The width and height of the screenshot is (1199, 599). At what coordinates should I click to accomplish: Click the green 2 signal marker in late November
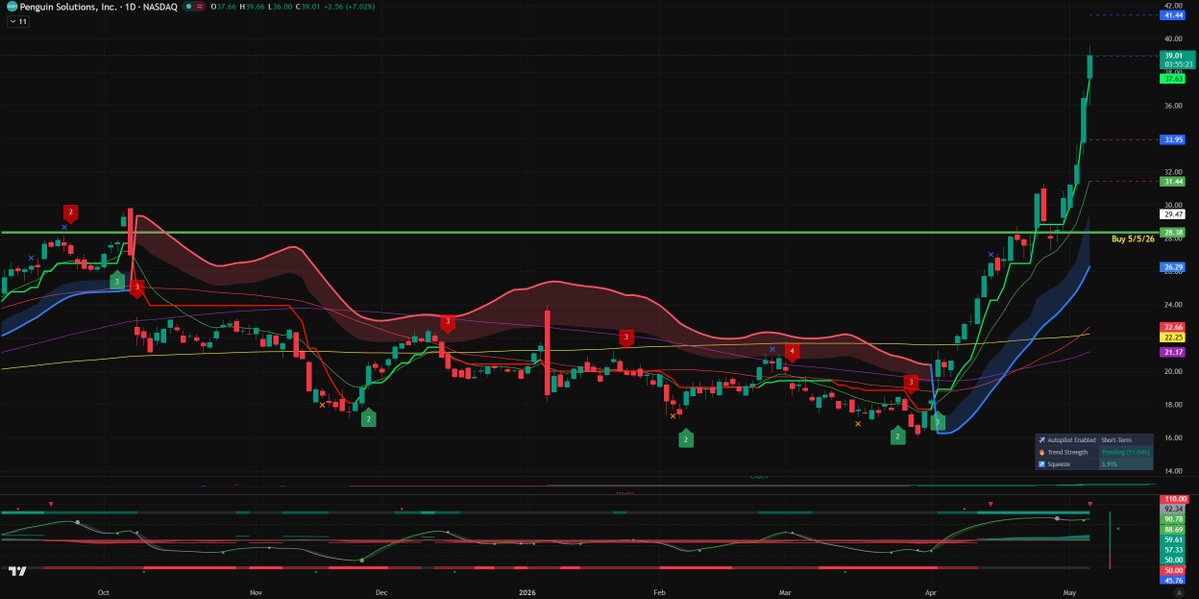(369, 418)
